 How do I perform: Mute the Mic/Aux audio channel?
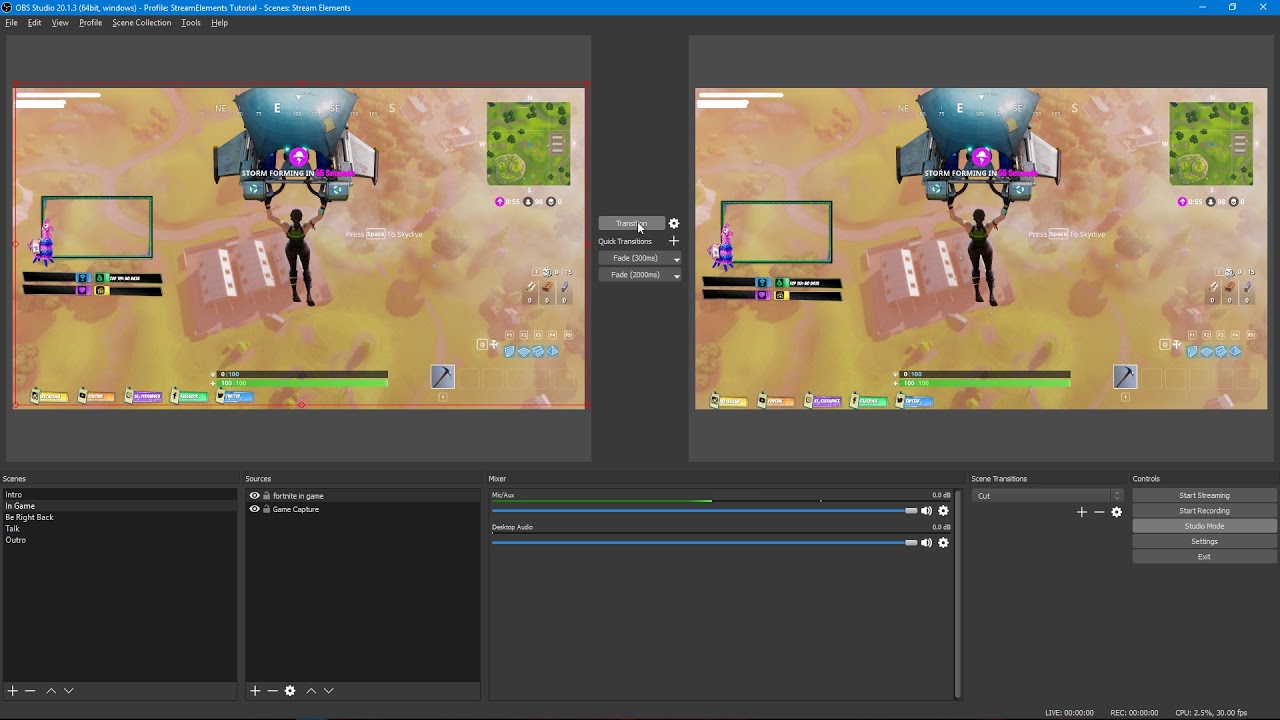[x=926, y=511]
